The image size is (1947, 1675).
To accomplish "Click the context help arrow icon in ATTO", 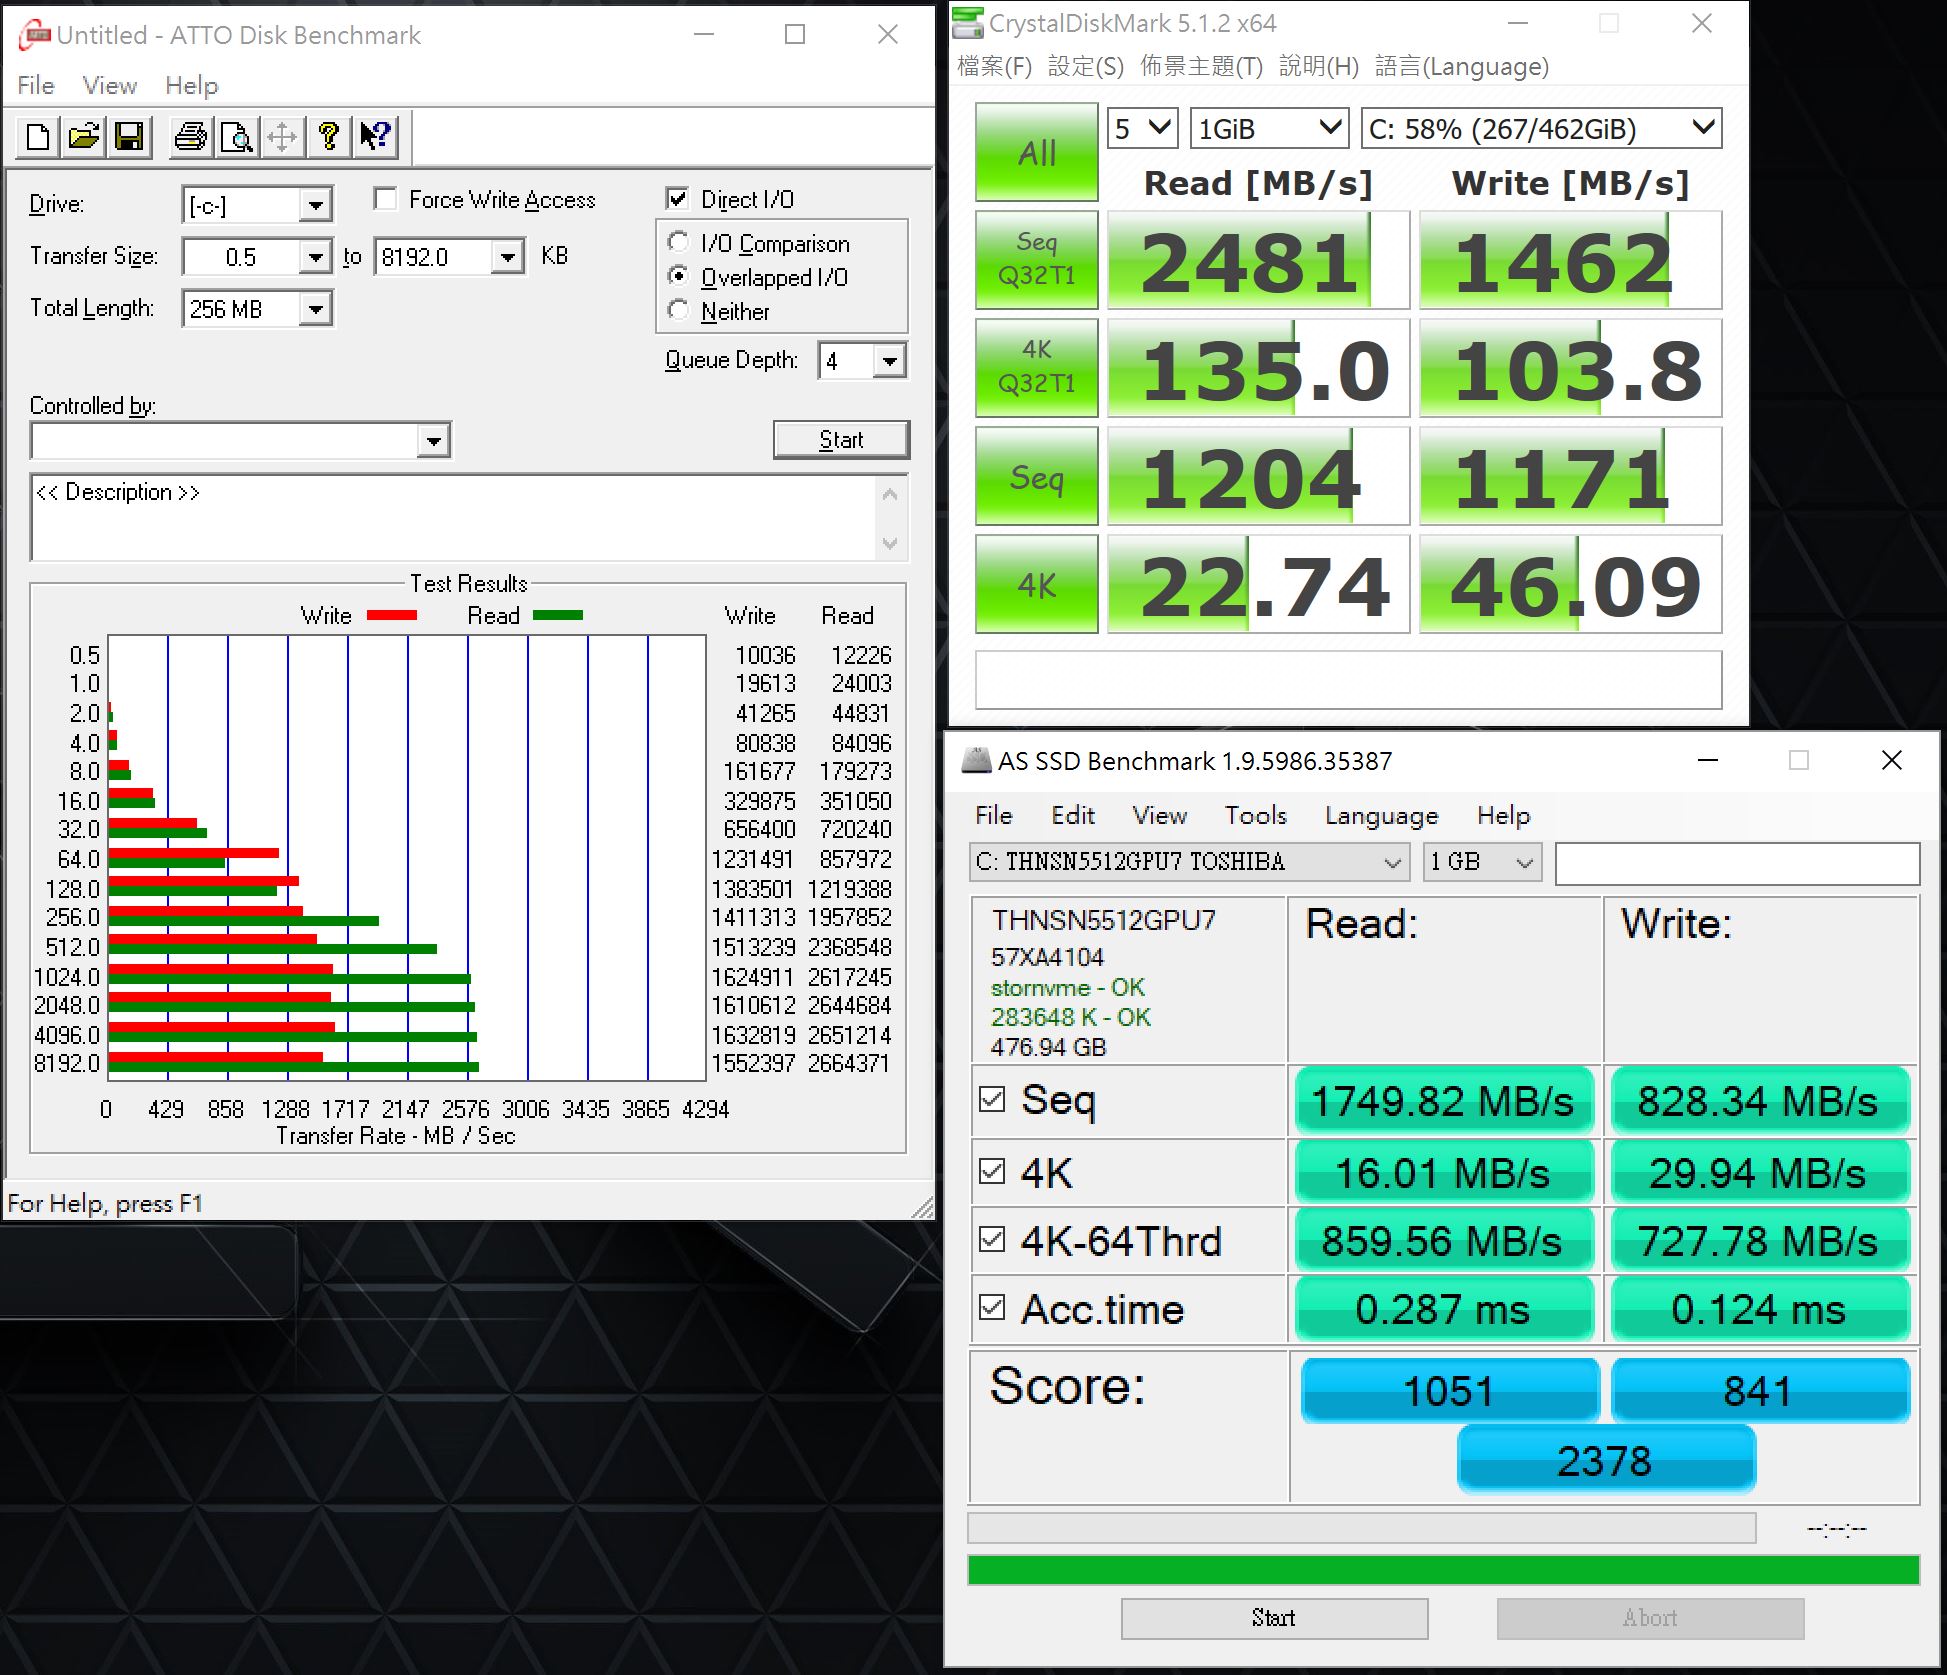I will [375, 137].
